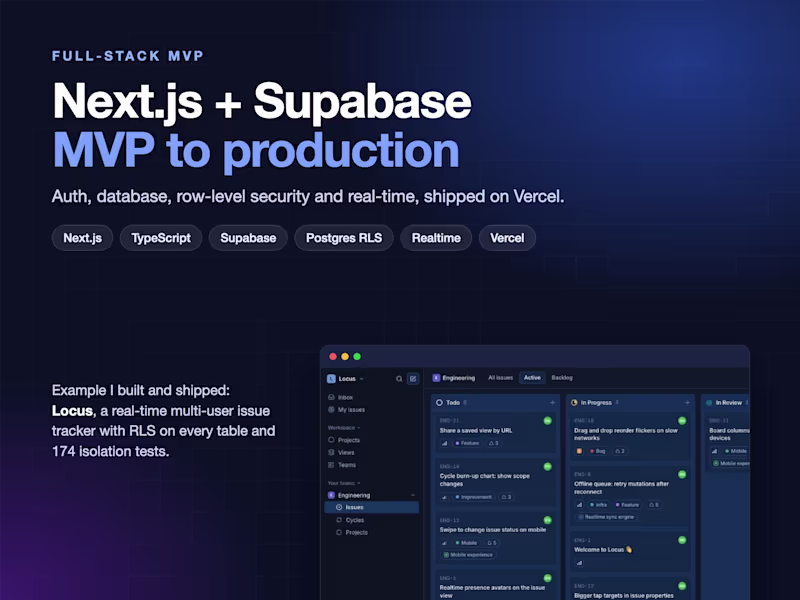Click the Inbox icon in sidebar
Viewport: 800px width, 600px height.
(x=331, y=397)
